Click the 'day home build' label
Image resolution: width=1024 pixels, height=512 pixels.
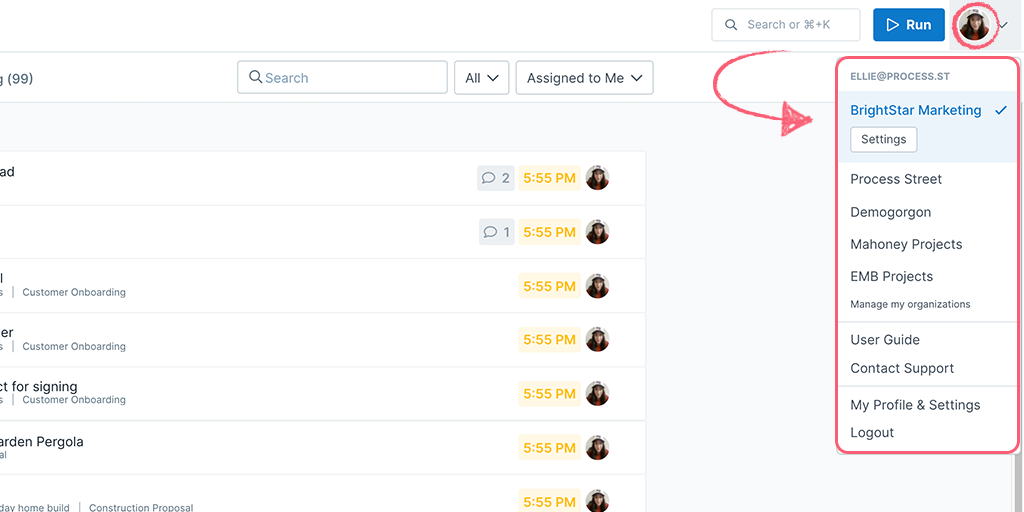point(35,507)
